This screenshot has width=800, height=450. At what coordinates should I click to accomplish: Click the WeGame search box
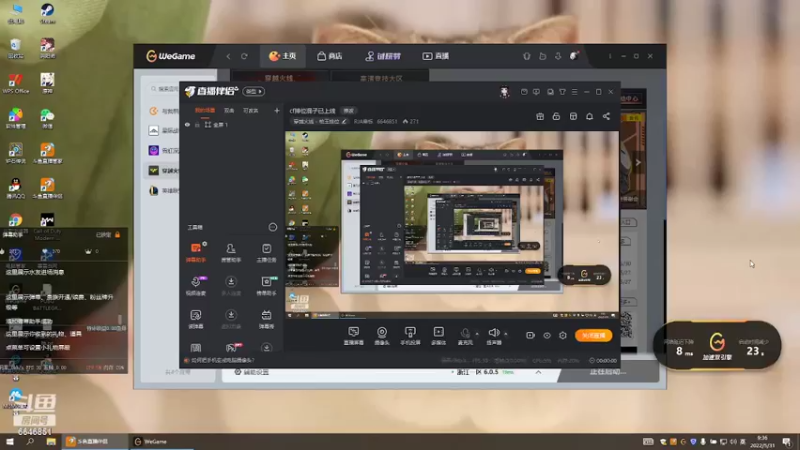pos(164,89)
